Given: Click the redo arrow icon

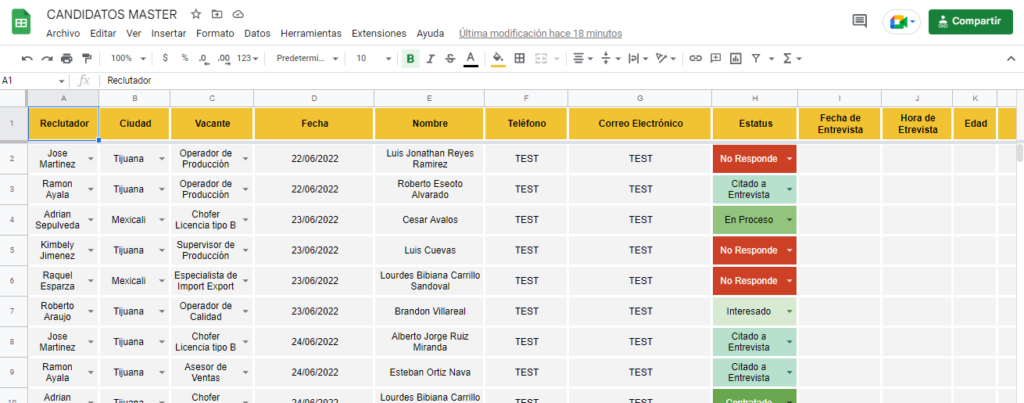Looking at the screenshot, I should 46,59.
